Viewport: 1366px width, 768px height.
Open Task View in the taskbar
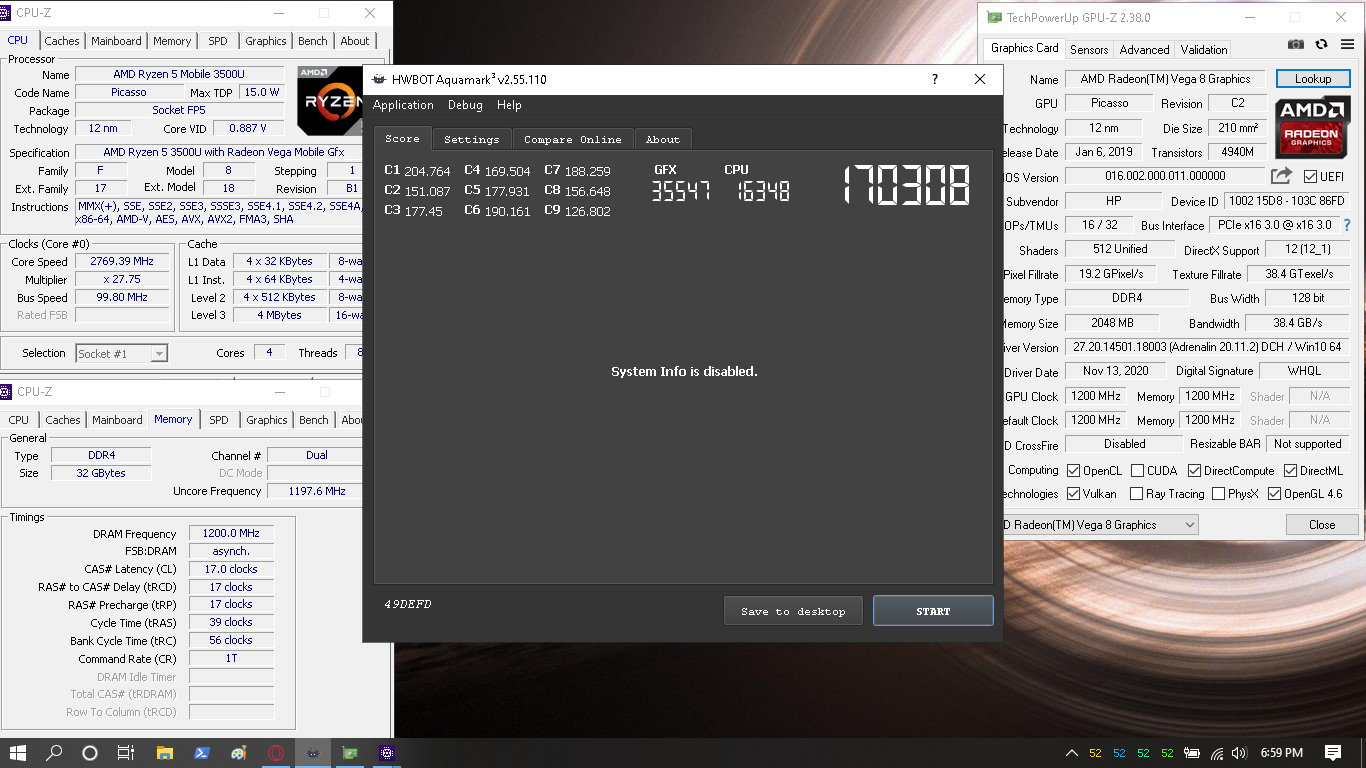[126, 753]
